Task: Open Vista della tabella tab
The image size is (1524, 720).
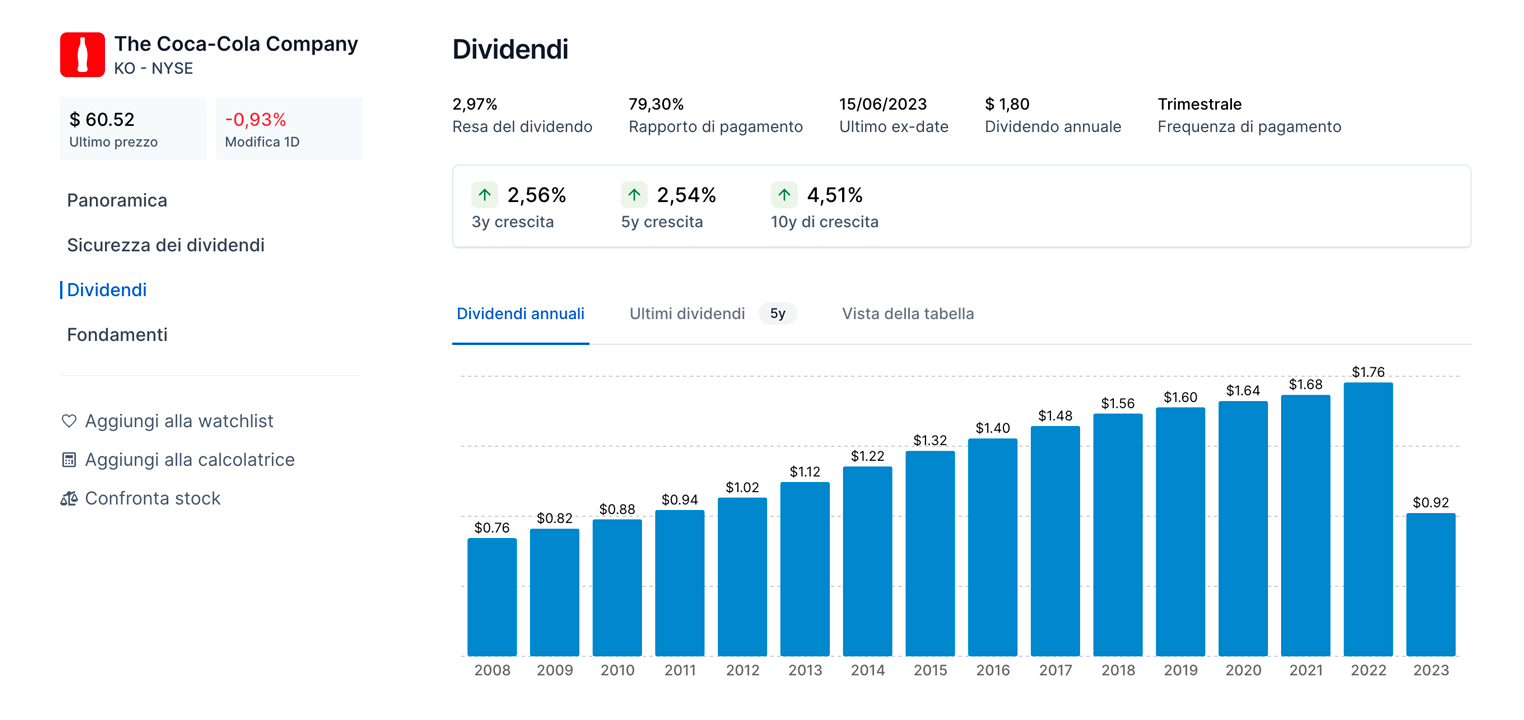Action: coord(907,314)
